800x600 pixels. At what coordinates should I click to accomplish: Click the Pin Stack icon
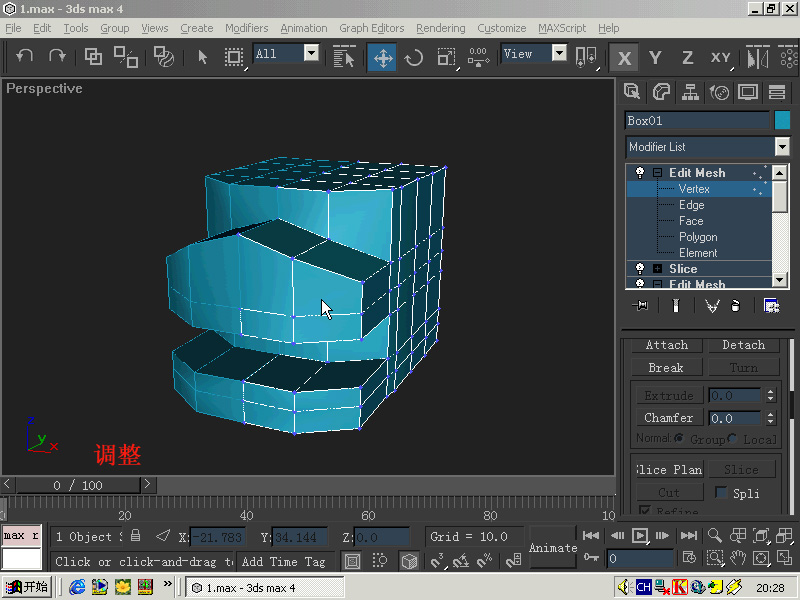click(640, 306)
